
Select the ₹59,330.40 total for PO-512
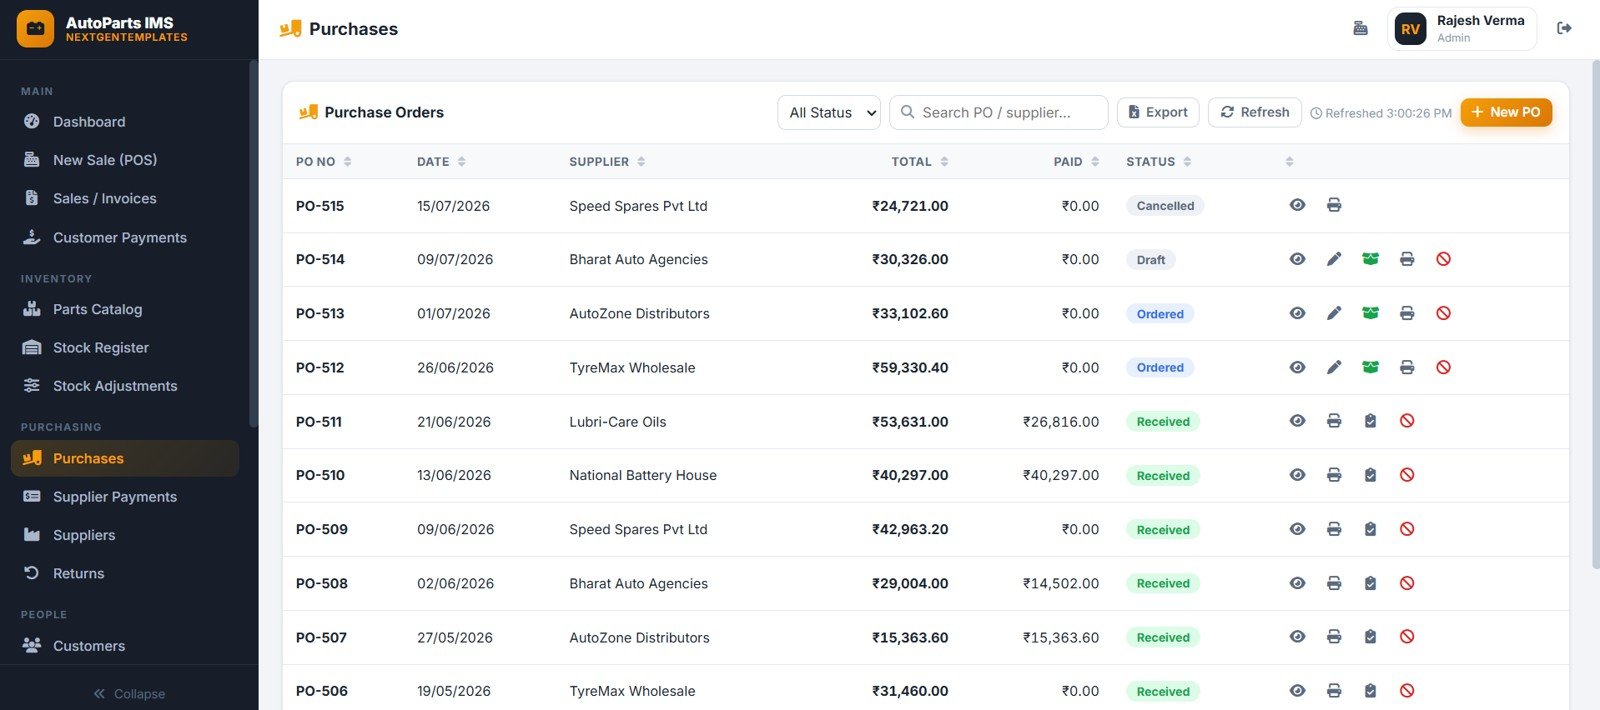(x=910, y=368)
